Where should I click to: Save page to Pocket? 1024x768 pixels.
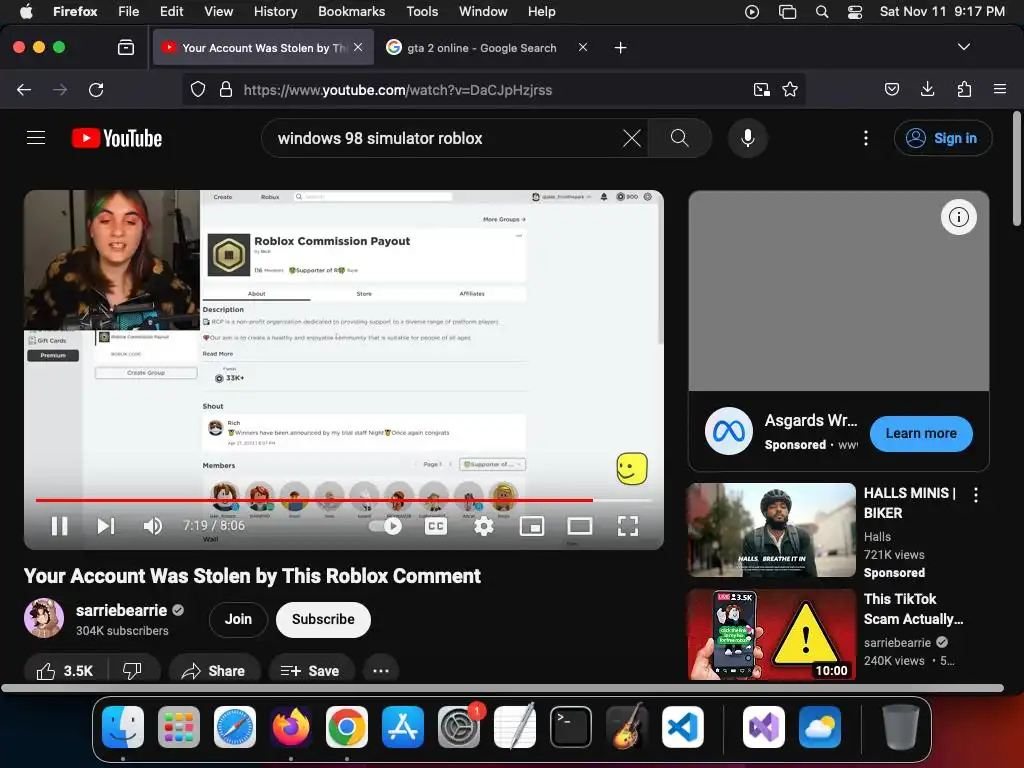892,89
